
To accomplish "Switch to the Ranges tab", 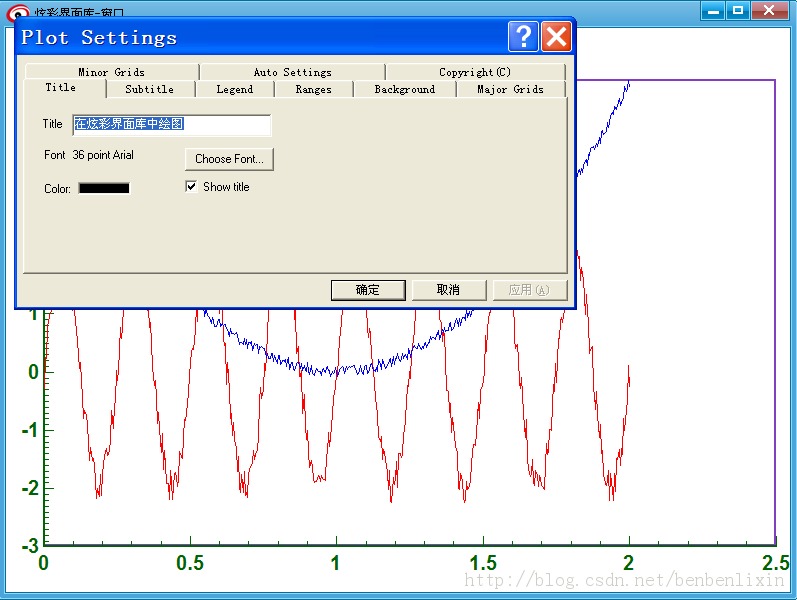I will click(313, 89).
